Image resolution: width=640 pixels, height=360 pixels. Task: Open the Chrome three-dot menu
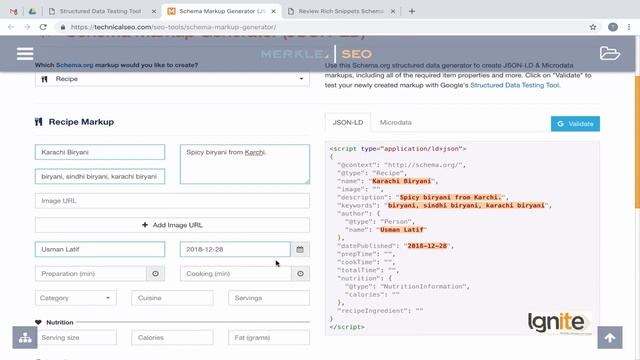click(629, 27)
